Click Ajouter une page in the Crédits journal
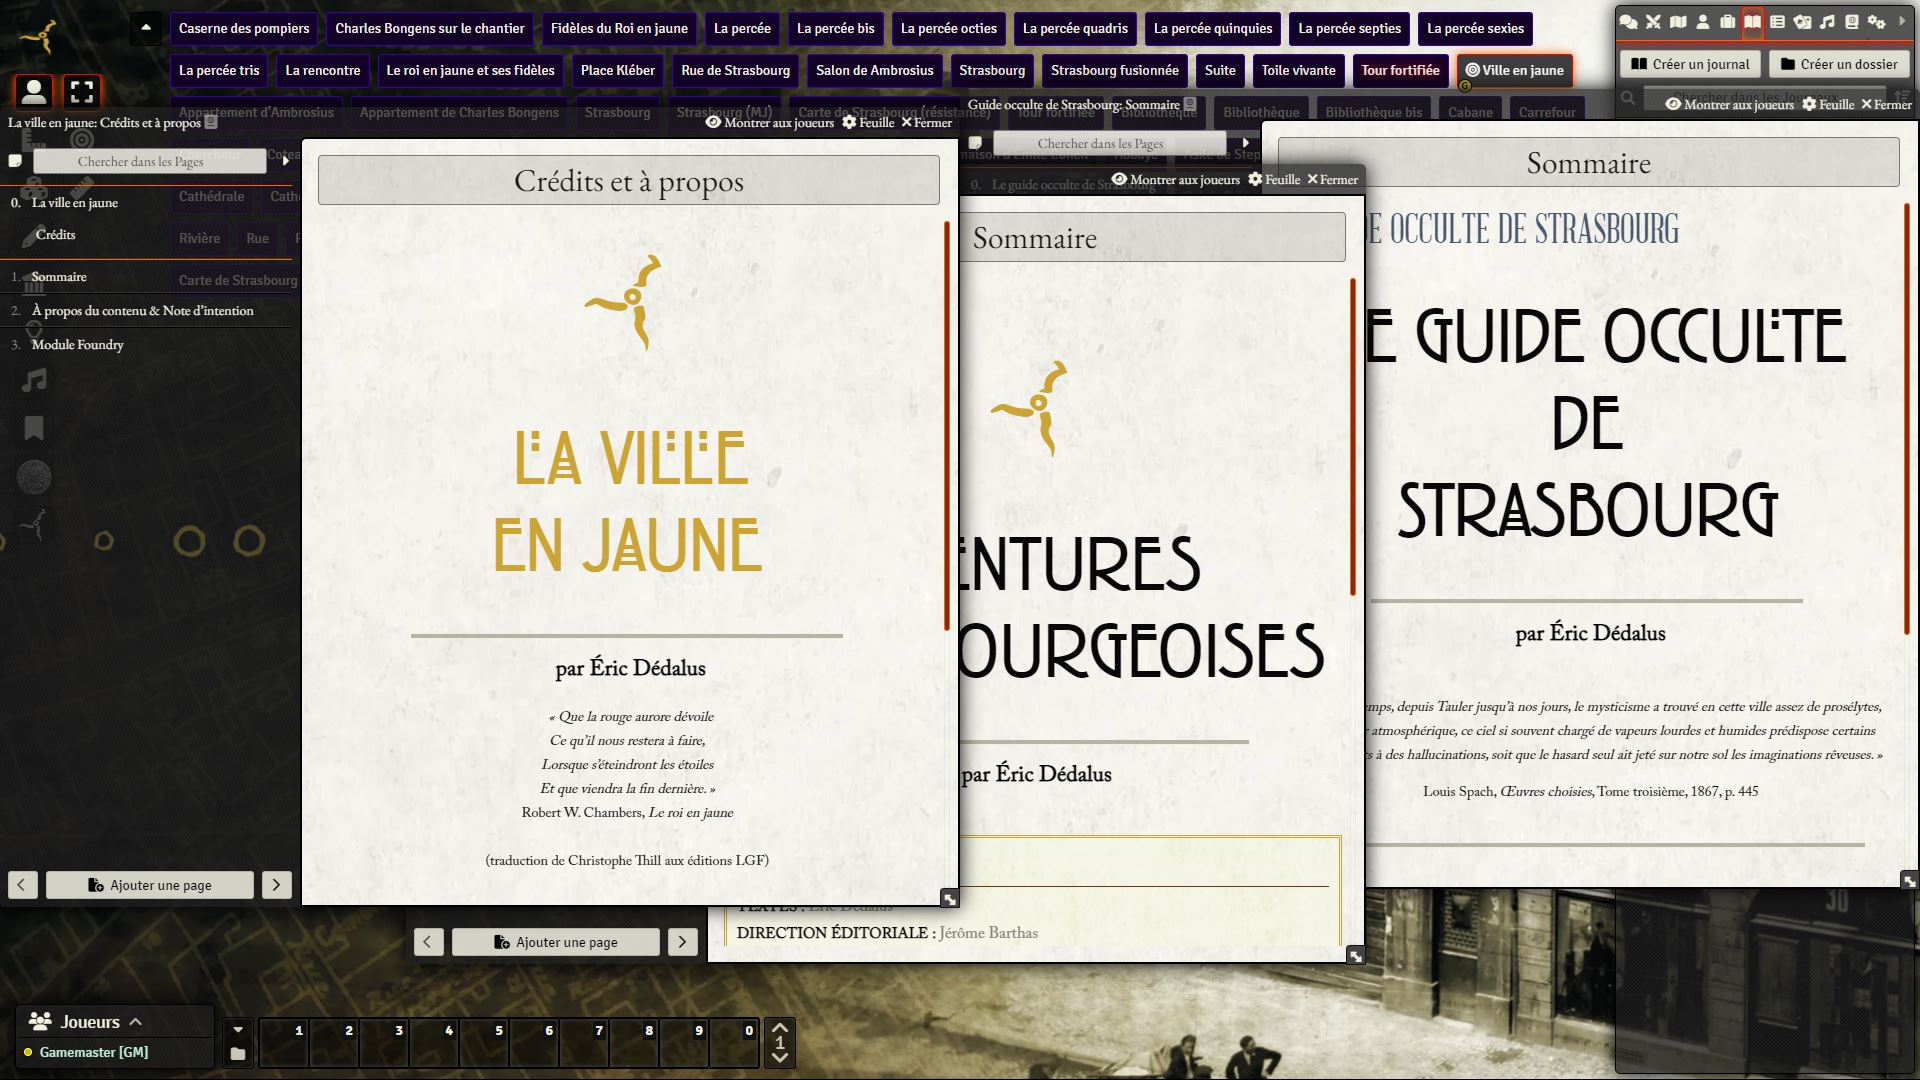 tap(150, 885)
